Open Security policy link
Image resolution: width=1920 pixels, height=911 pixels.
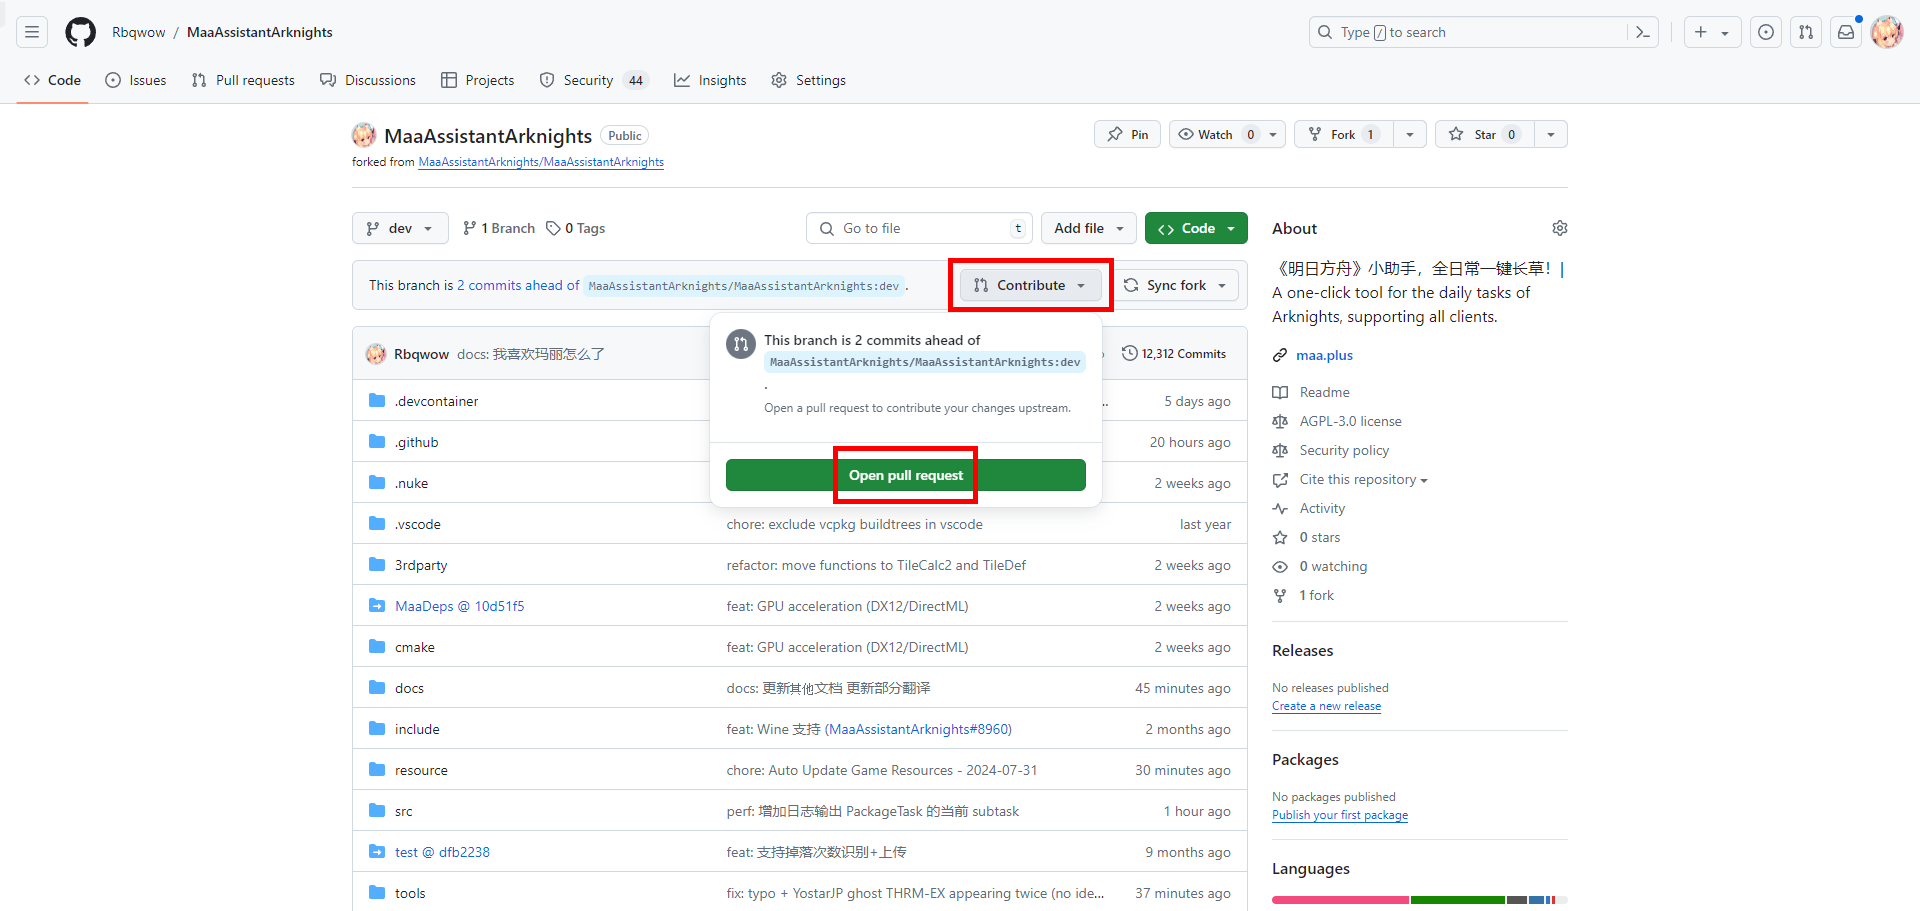1331,450
